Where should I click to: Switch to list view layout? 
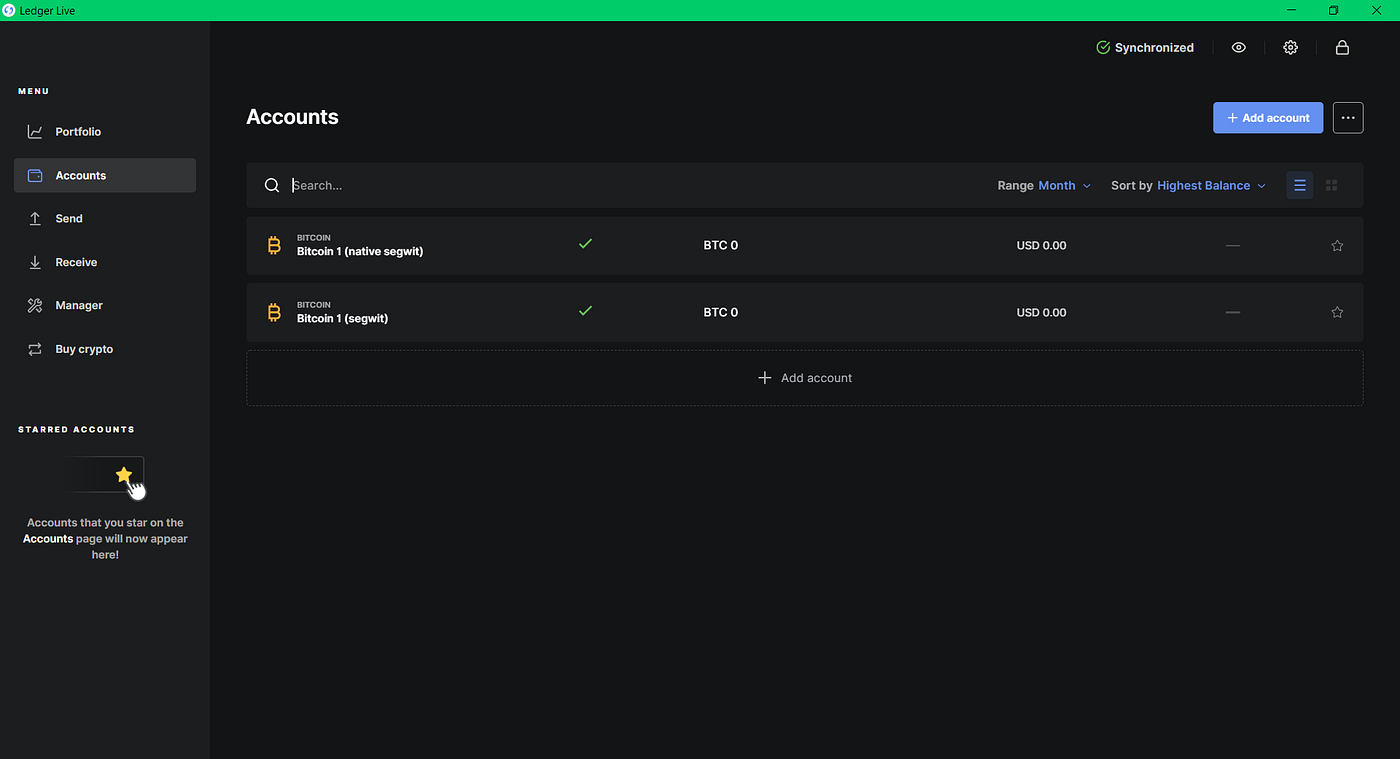pyautogui.click(x=1300, y=186)
